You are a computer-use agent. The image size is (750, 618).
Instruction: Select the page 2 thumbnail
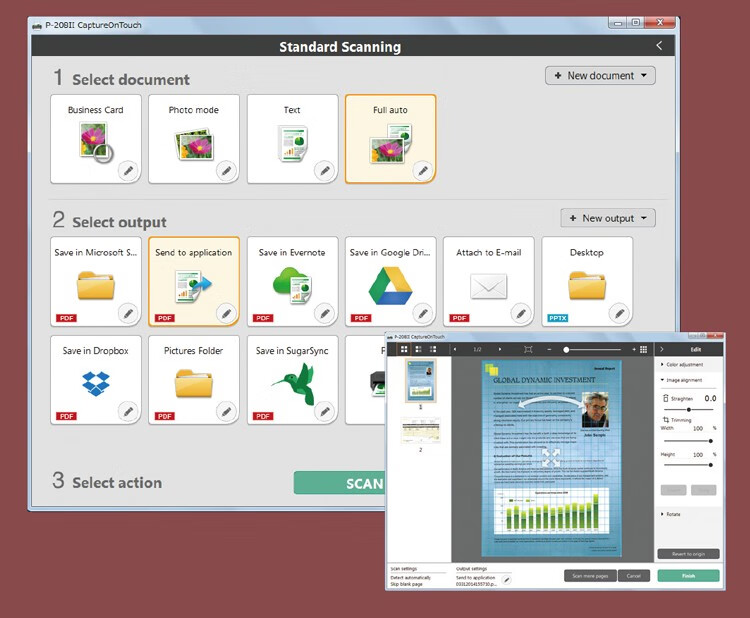[419, 431]
